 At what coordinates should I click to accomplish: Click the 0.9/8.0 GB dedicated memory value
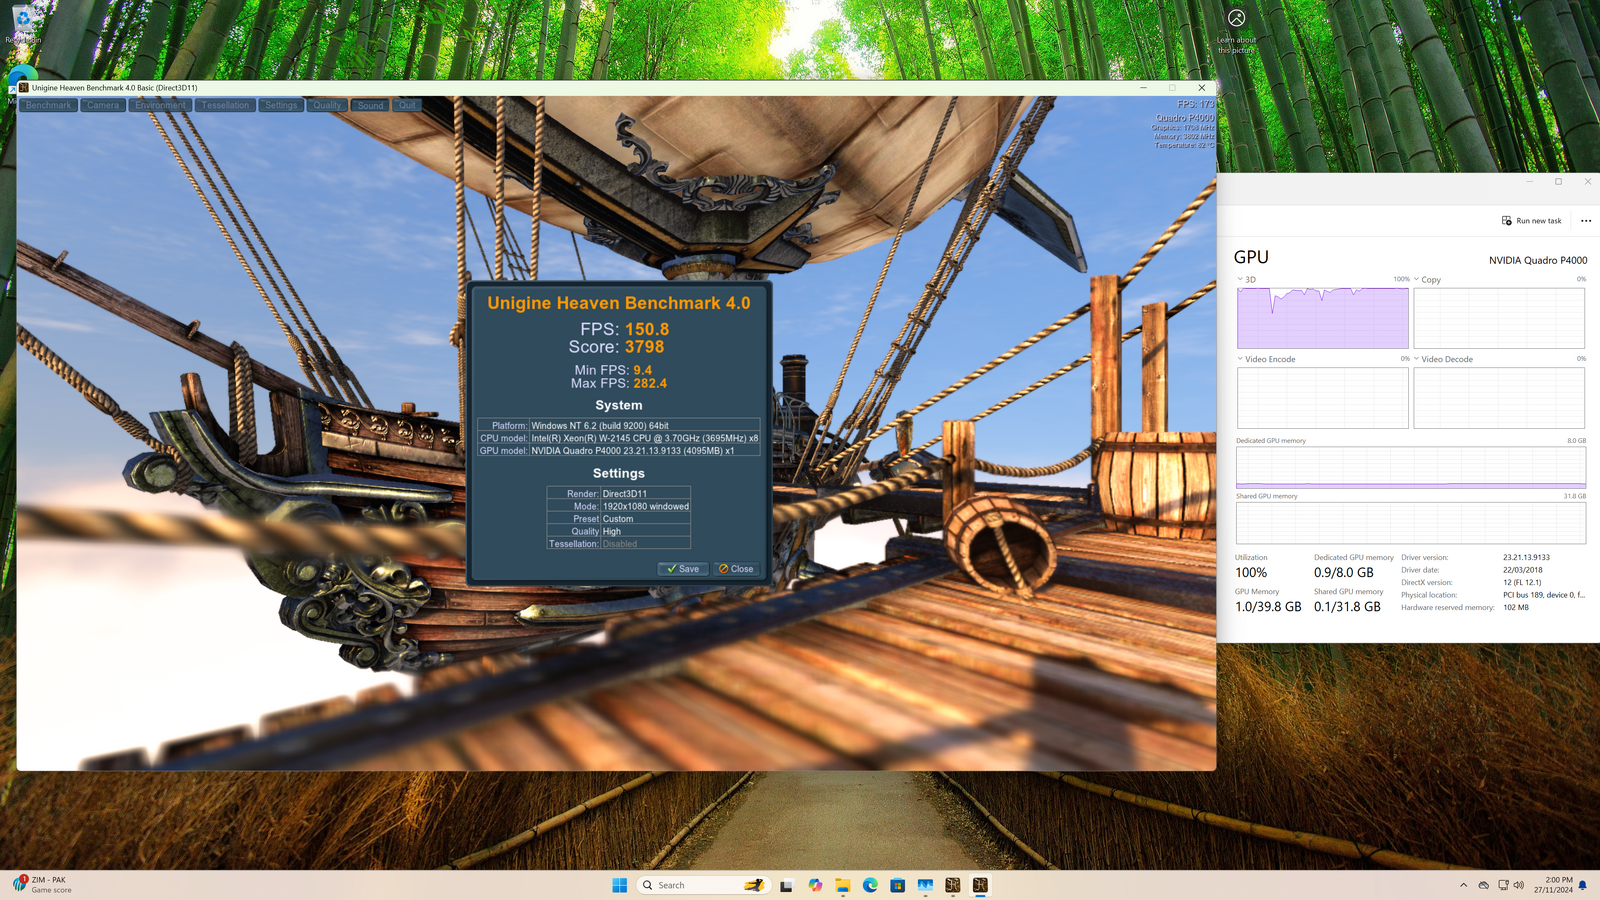point(1344,573)
